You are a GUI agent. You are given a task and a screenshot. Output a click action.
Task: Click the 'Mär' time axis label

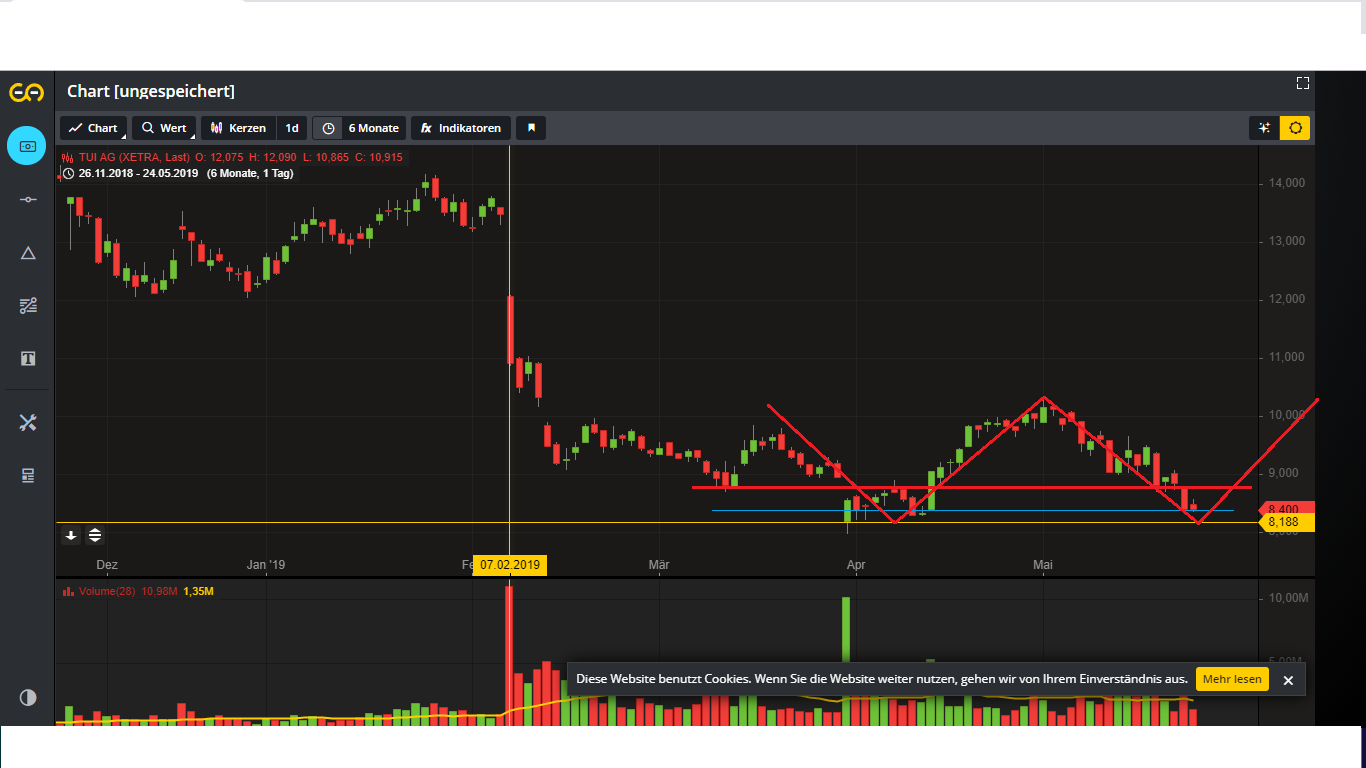[658, 565]
